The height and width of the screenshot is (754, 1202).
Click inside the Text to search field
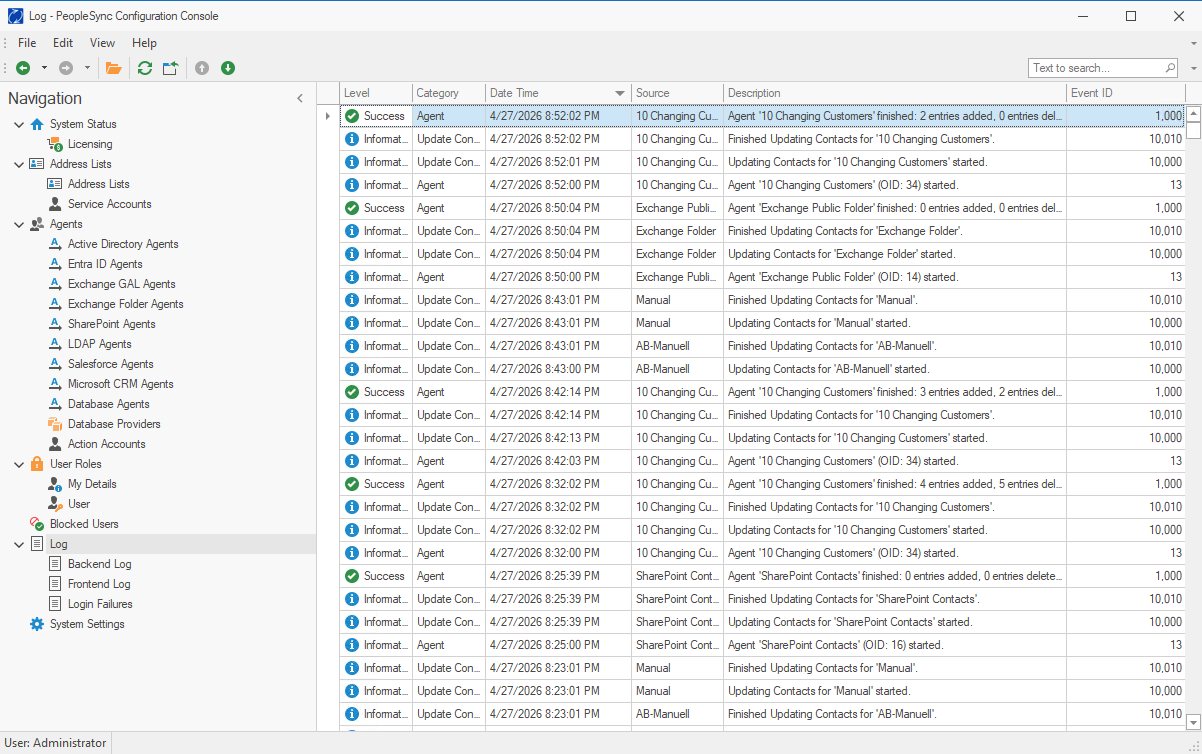point(1095,68)
